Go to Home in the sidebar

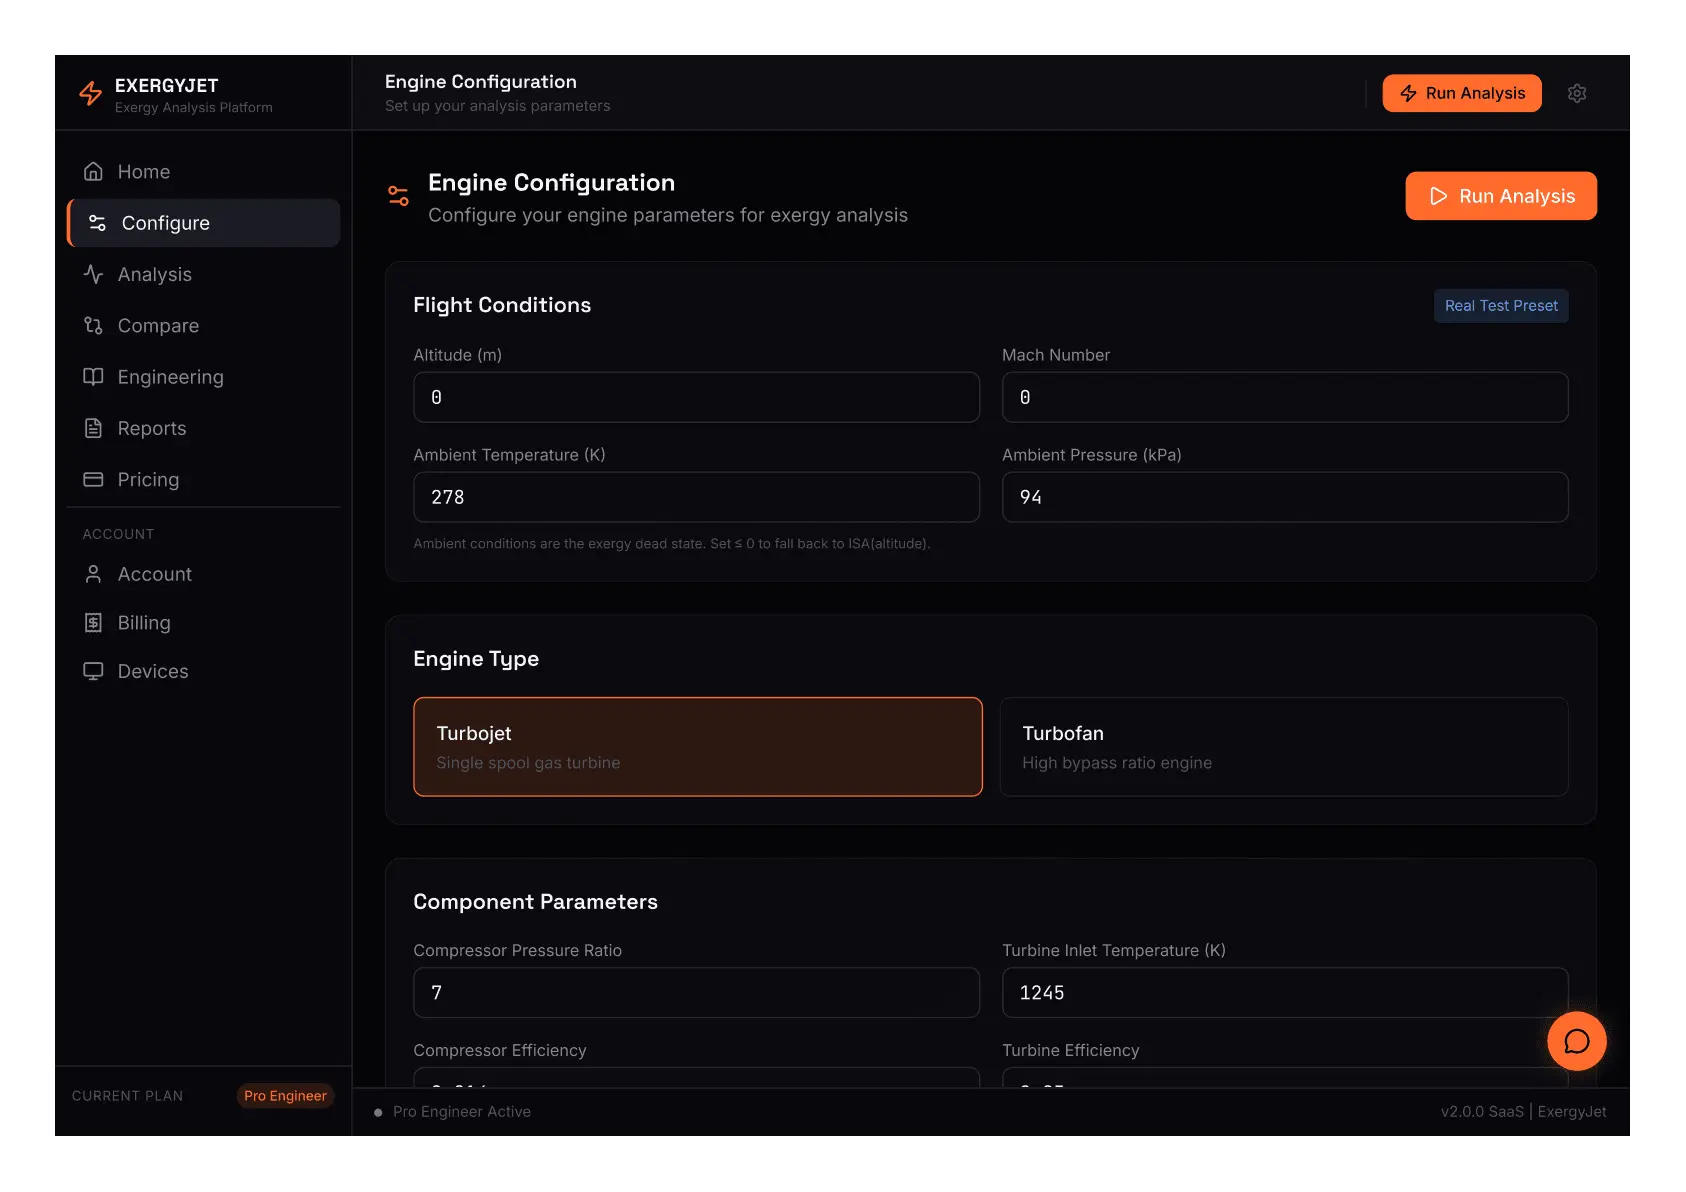pos(203,171)
